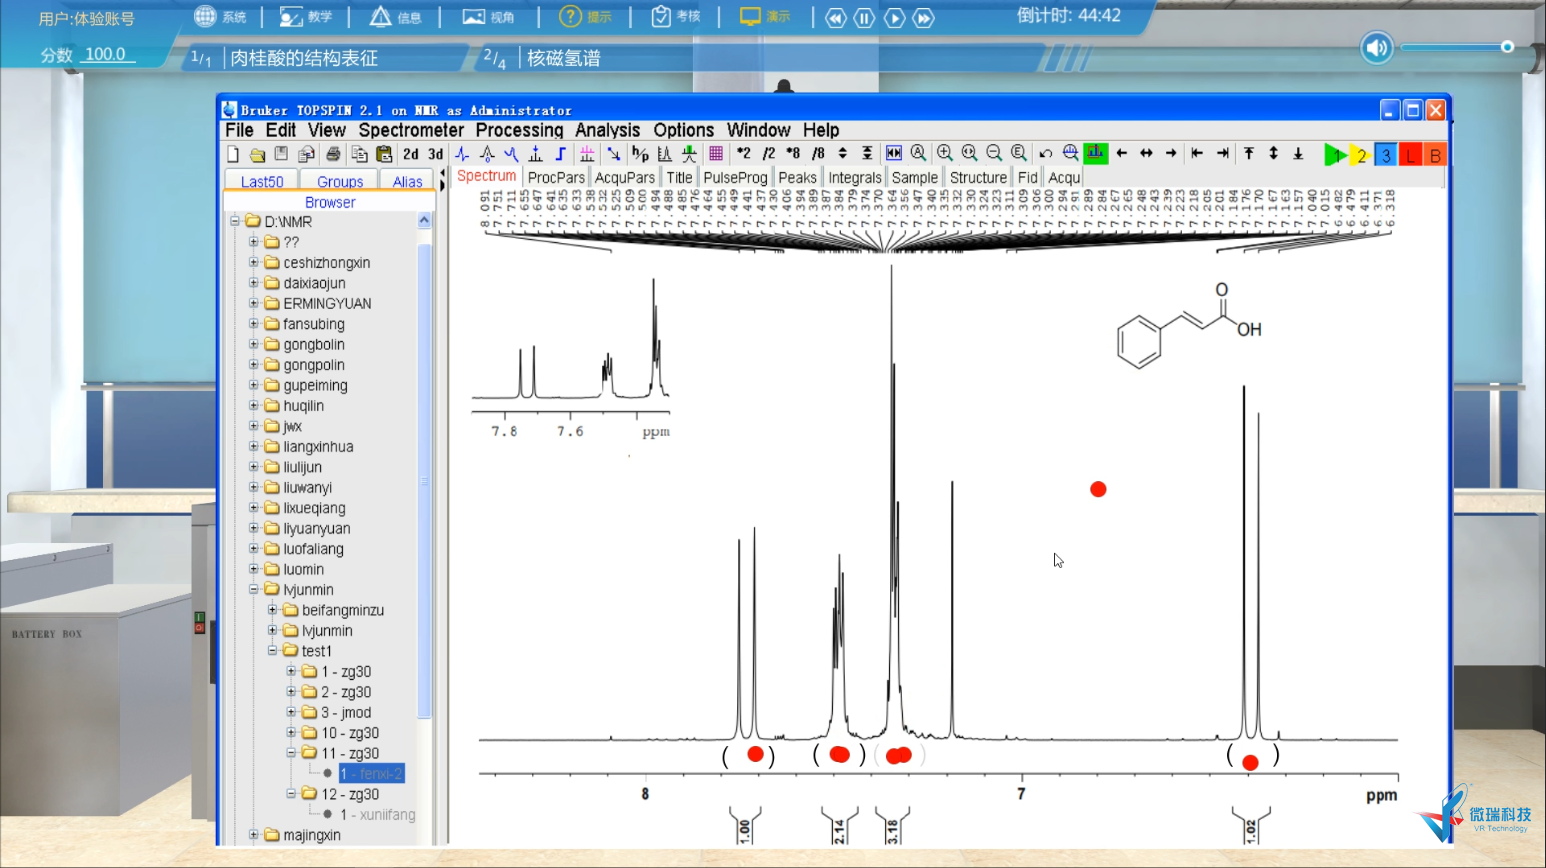Collapse the 12 - zg30 experiment node
1546x868 pixels.
point(291,793)
